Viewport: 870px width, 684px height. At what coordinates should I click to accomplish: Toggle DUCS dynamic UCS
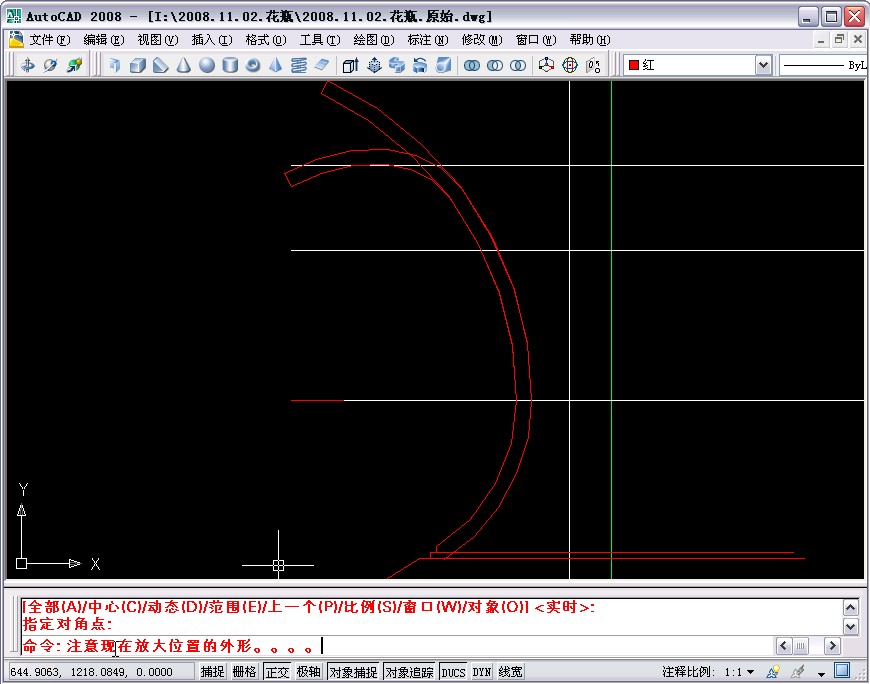pos(453,672)
